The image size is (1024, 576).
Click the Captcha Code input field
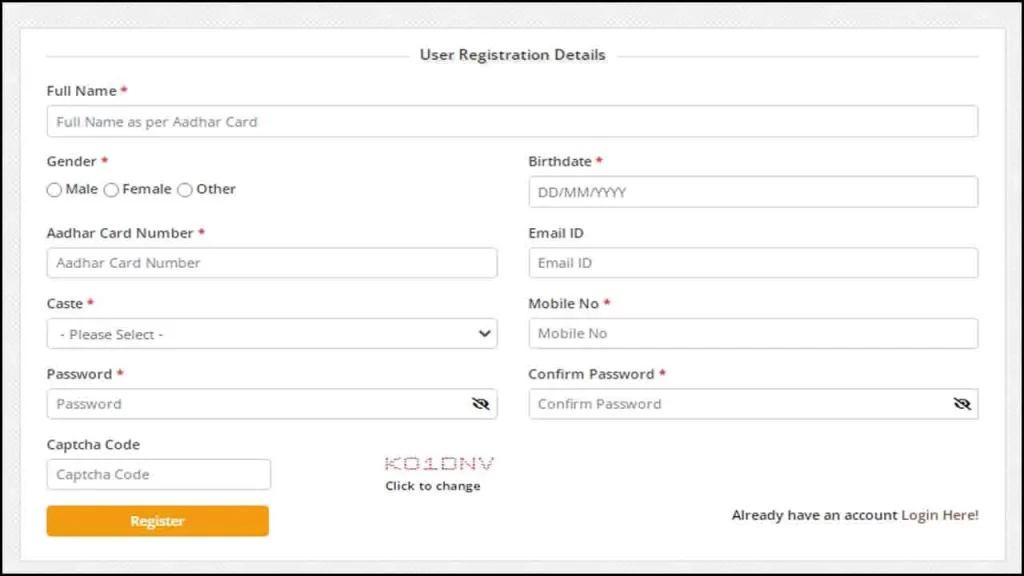tap(158, 474)
